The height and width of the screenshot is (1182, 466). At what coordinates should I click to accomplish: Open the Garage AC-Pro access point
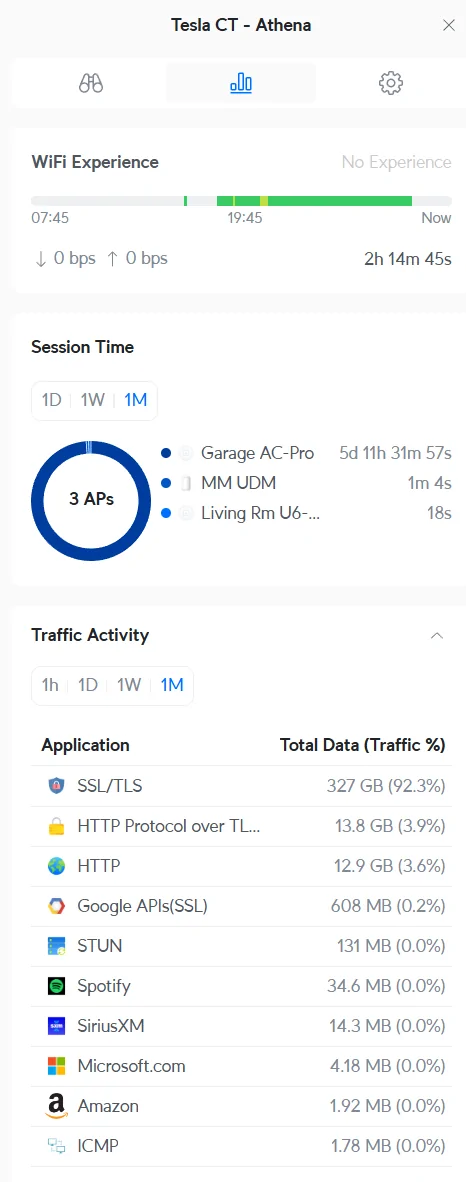point(306,453)
